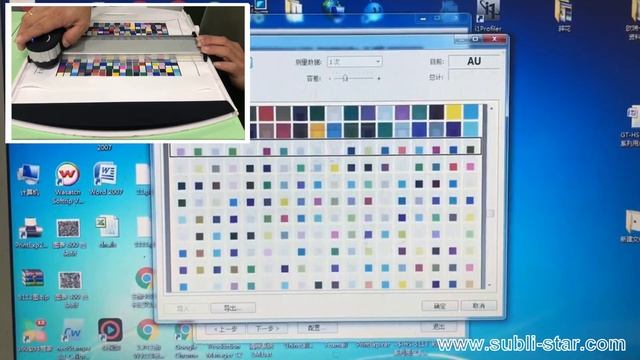640x360 pixels.
Task: Click the tolerance slider handle
Action: tap(345, 78)
